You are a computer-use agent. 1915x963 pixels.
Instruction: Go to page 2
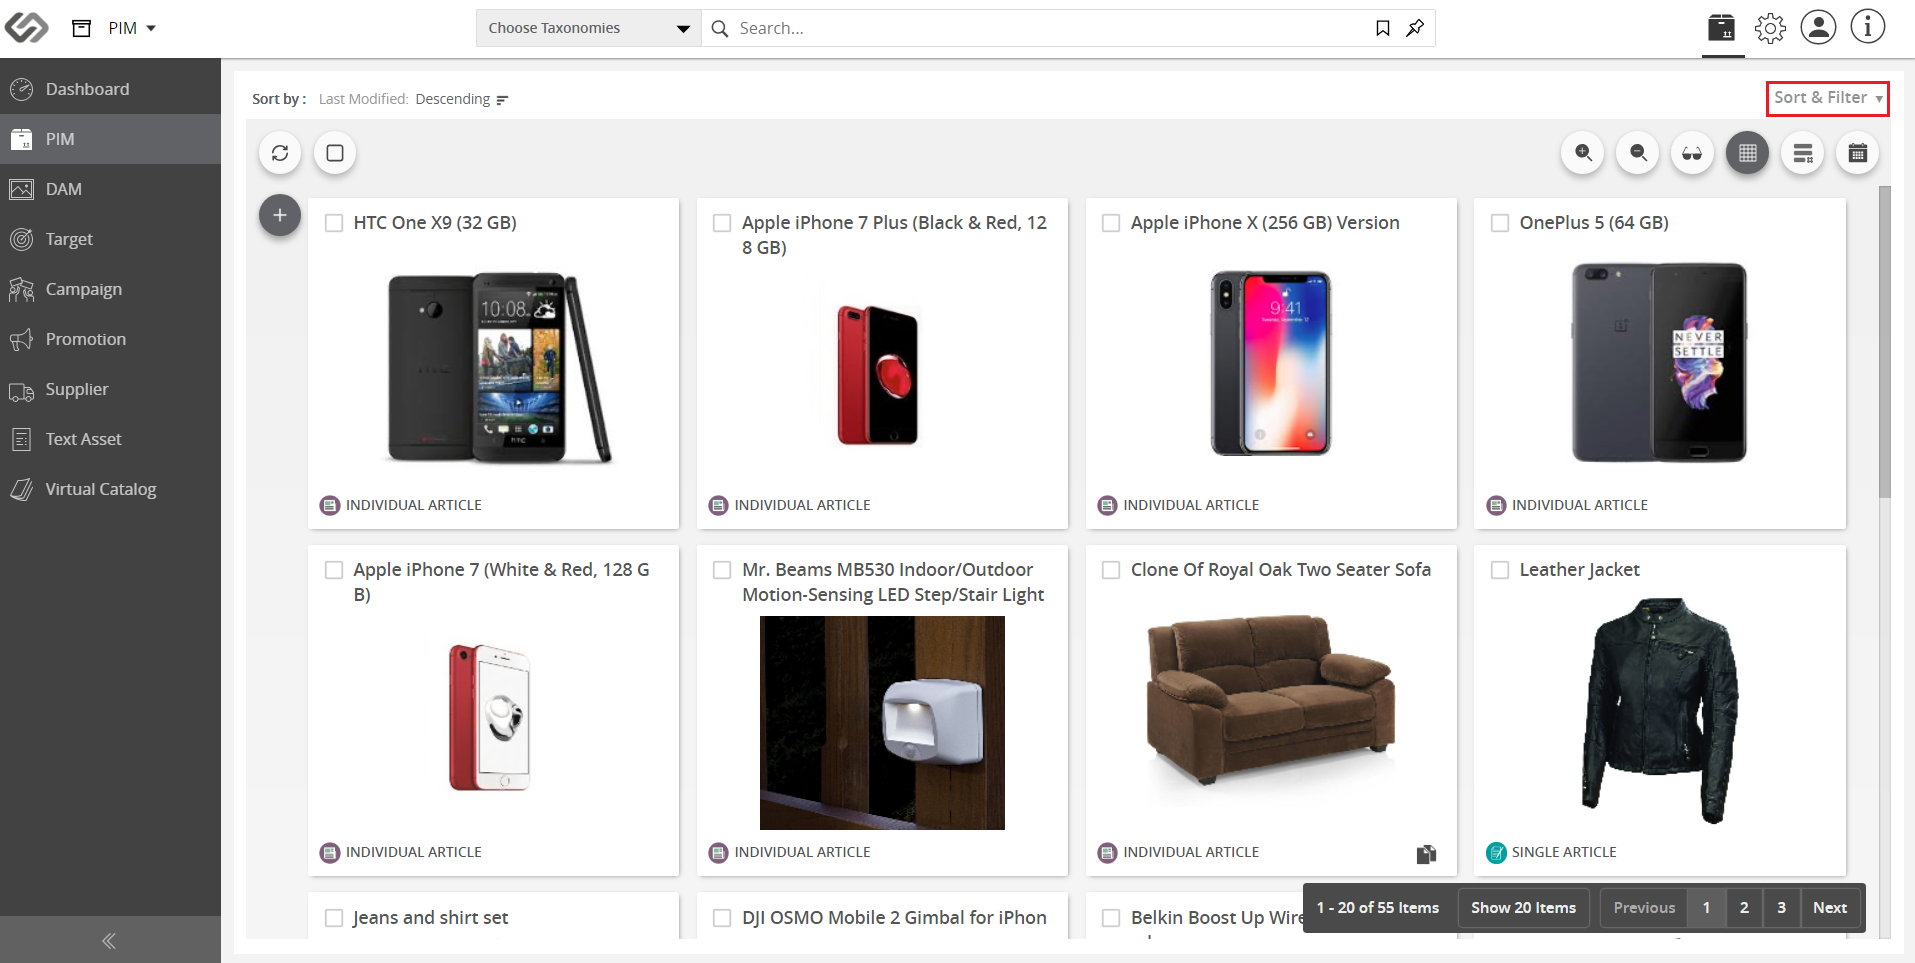(x=1744, y=908)
